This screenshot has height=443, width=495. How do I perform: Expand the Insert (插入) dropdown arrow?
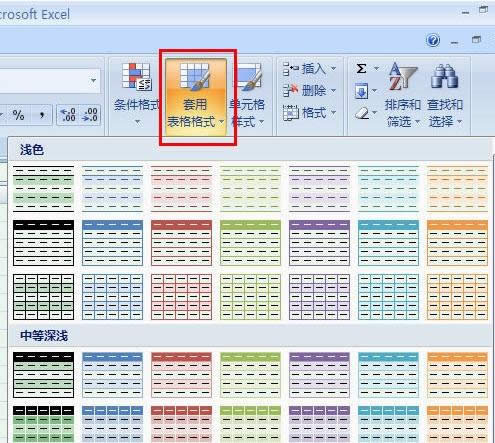(x=333, y=69)
